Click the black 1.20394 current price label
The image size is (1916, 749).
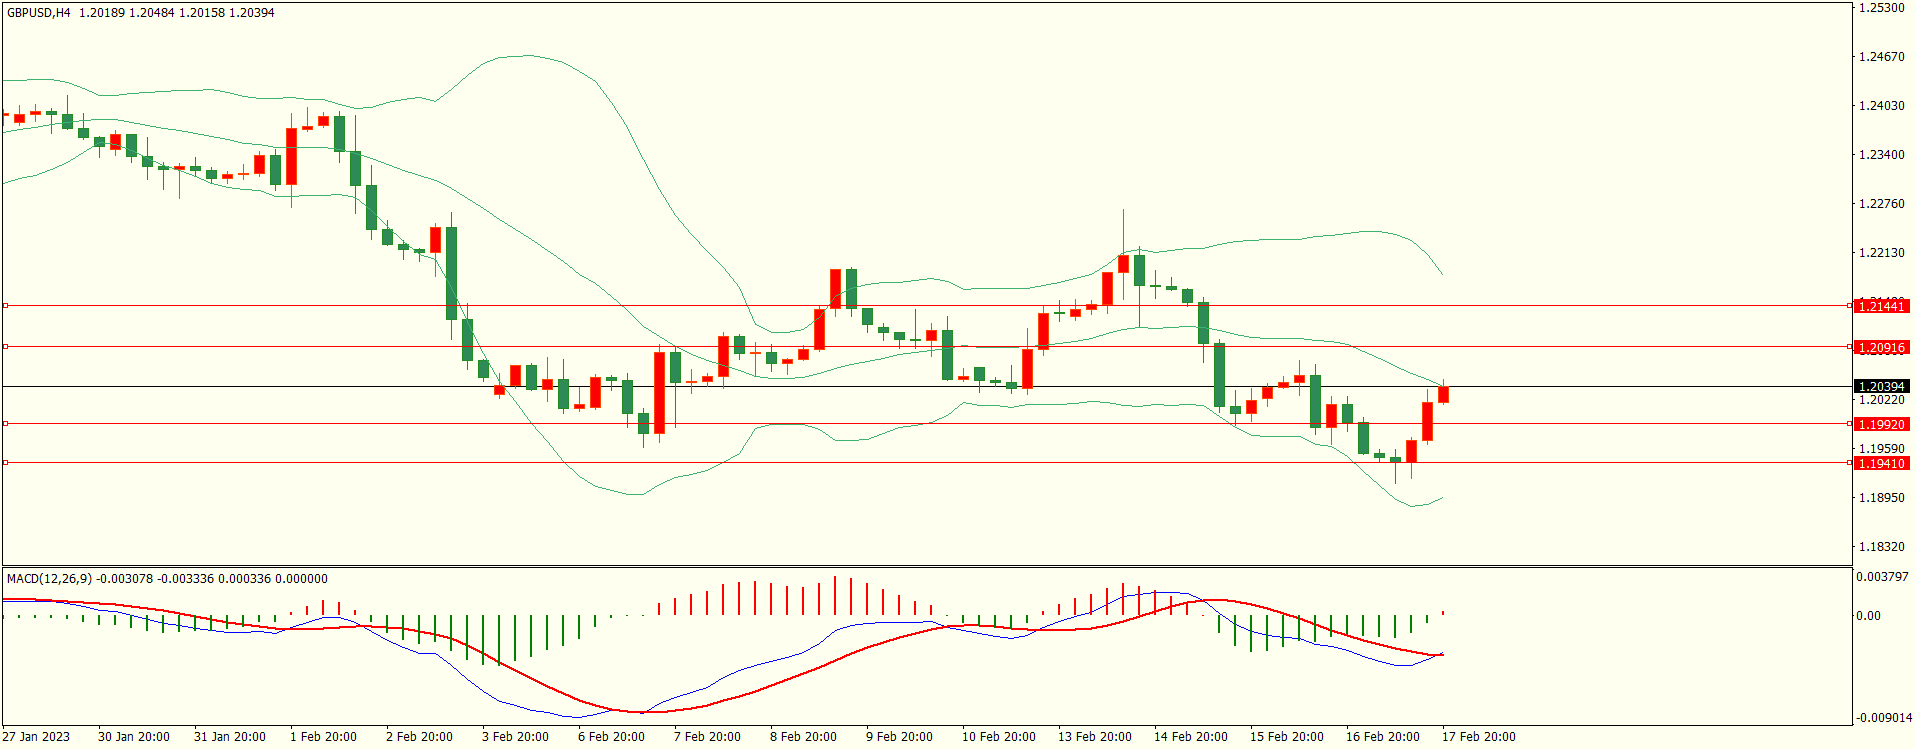tap(1881, 386)
